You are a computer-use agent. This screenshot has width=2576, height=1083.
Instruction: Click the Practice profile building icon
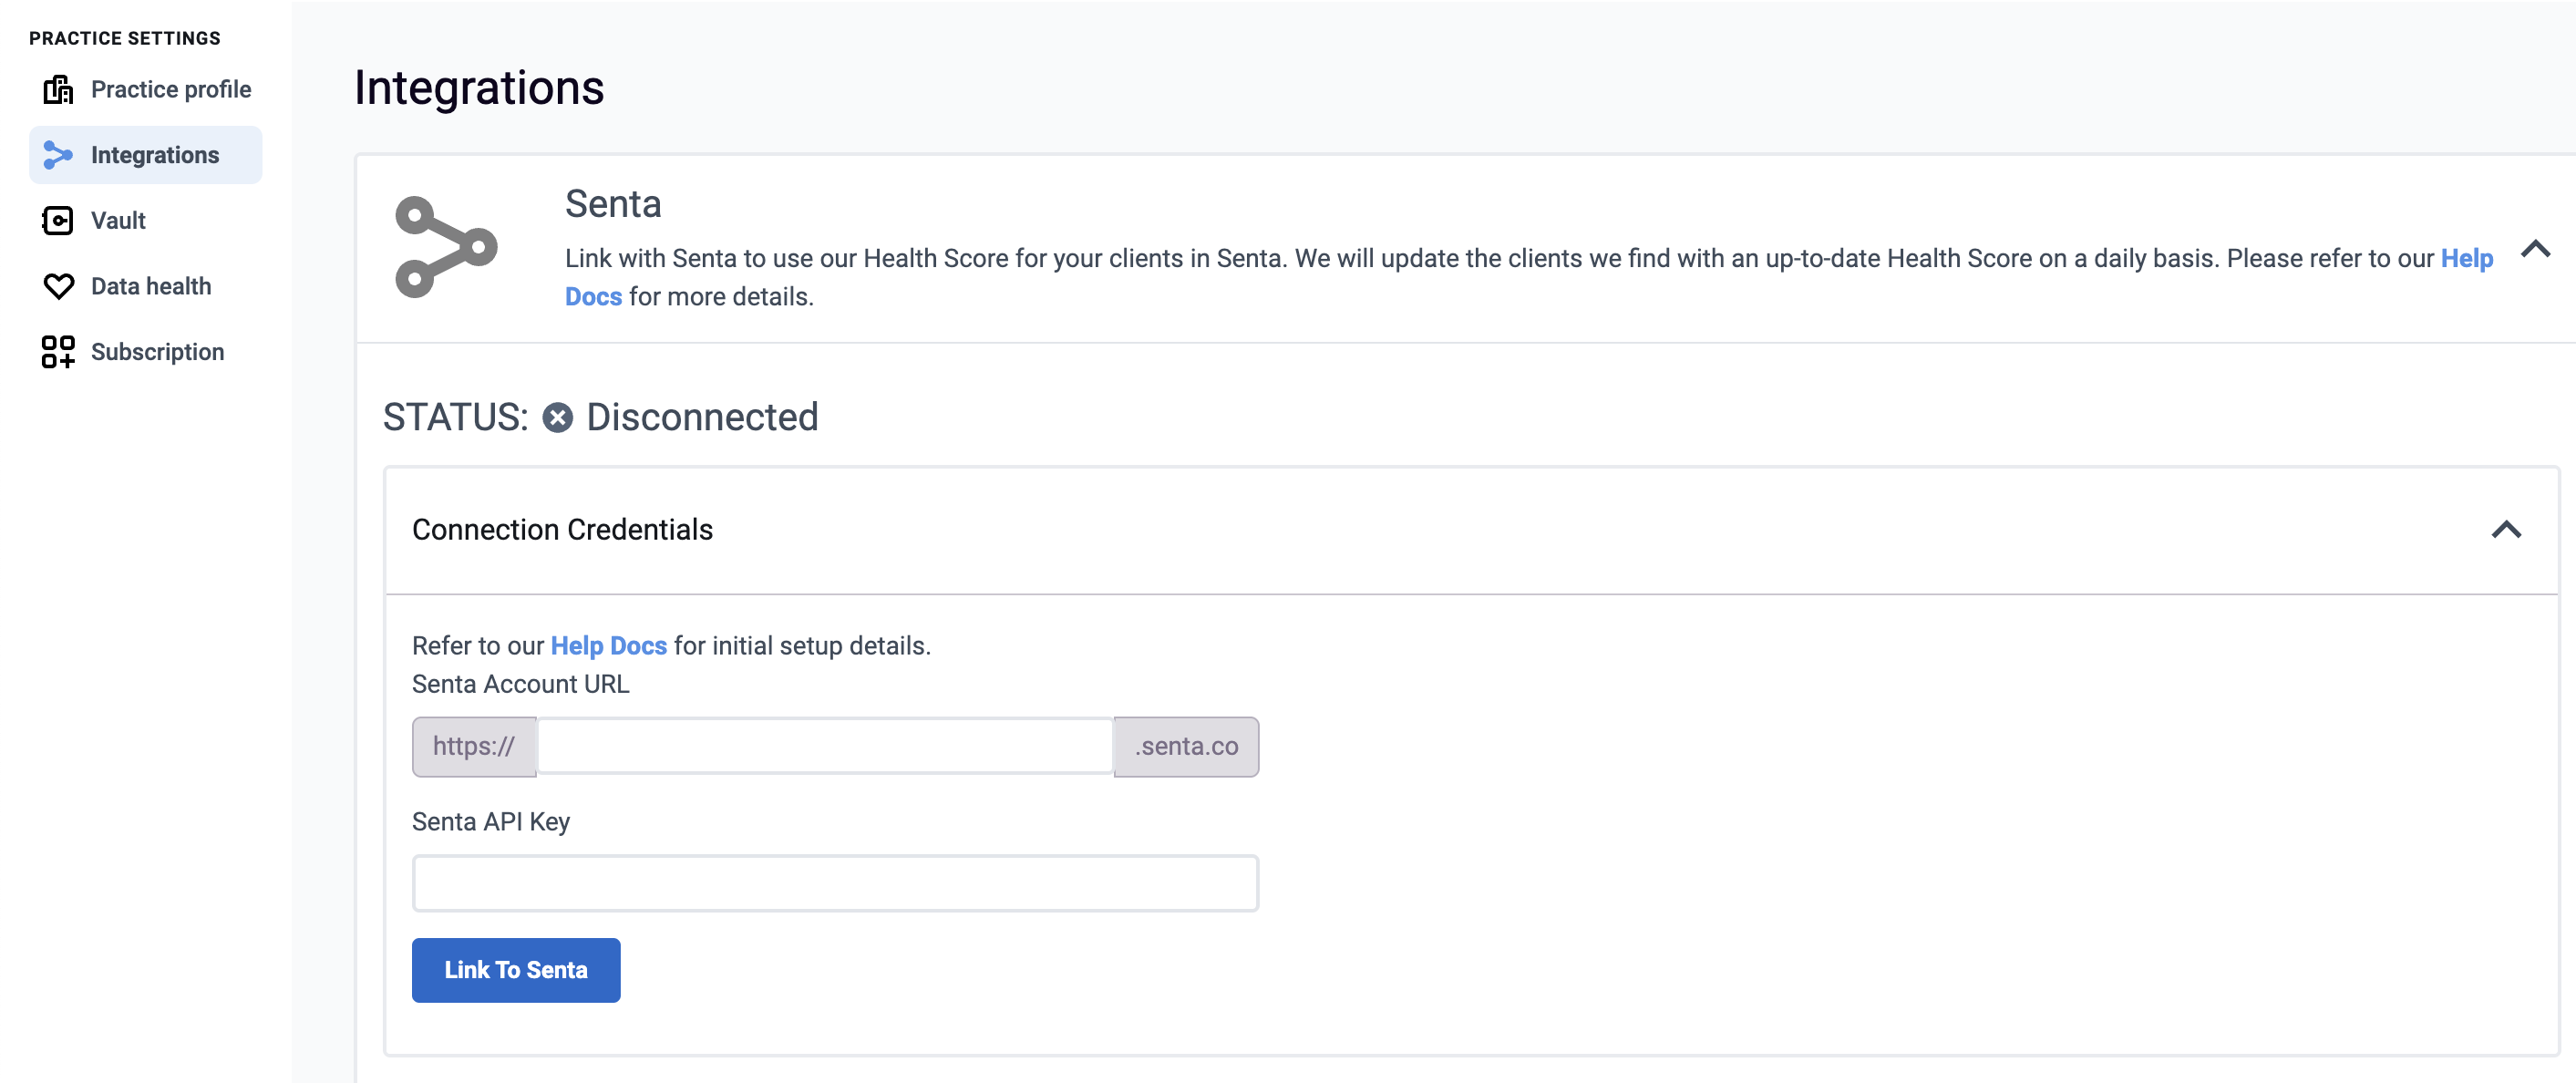[58, 90]
